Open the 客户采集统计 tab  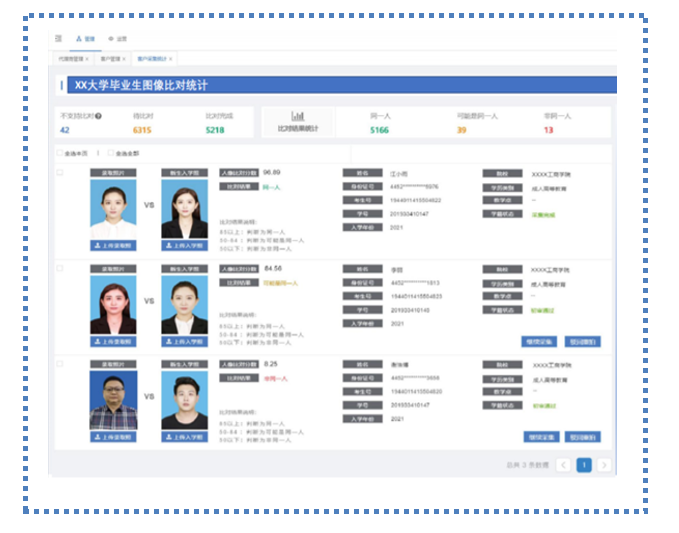click(152, 59)
